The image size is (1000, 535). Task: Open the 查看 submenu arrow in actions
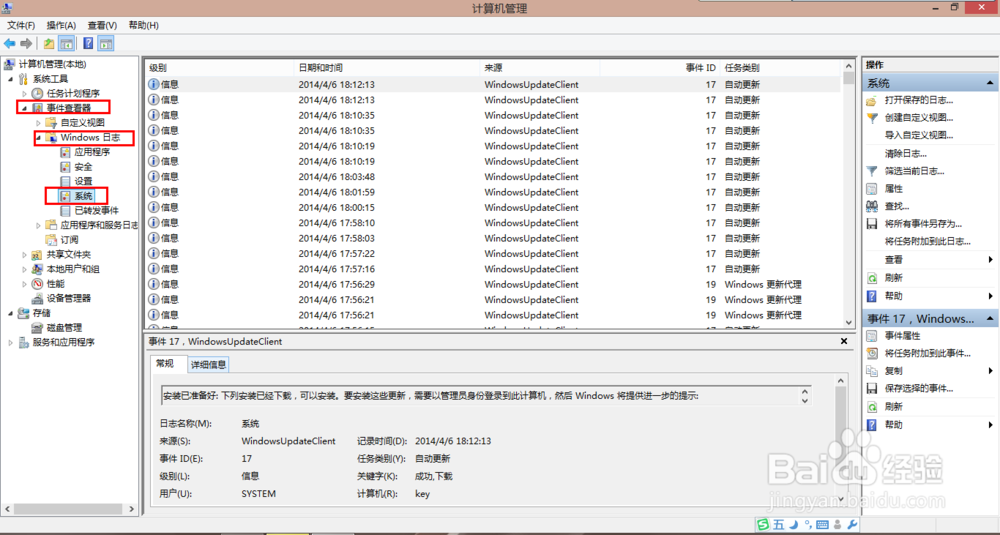pyautogui.click(x=990, y=260)
